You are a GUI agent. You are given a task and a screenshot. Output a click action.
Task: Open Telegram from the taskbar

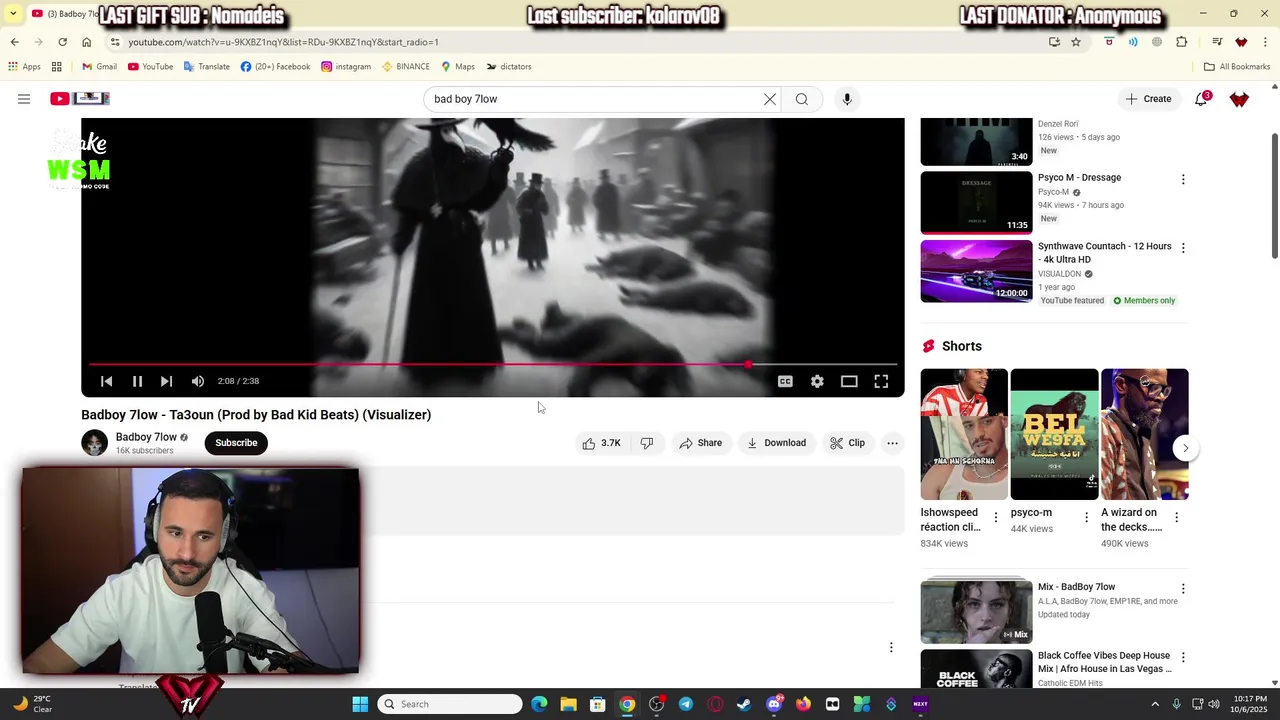tap(686, 704)
